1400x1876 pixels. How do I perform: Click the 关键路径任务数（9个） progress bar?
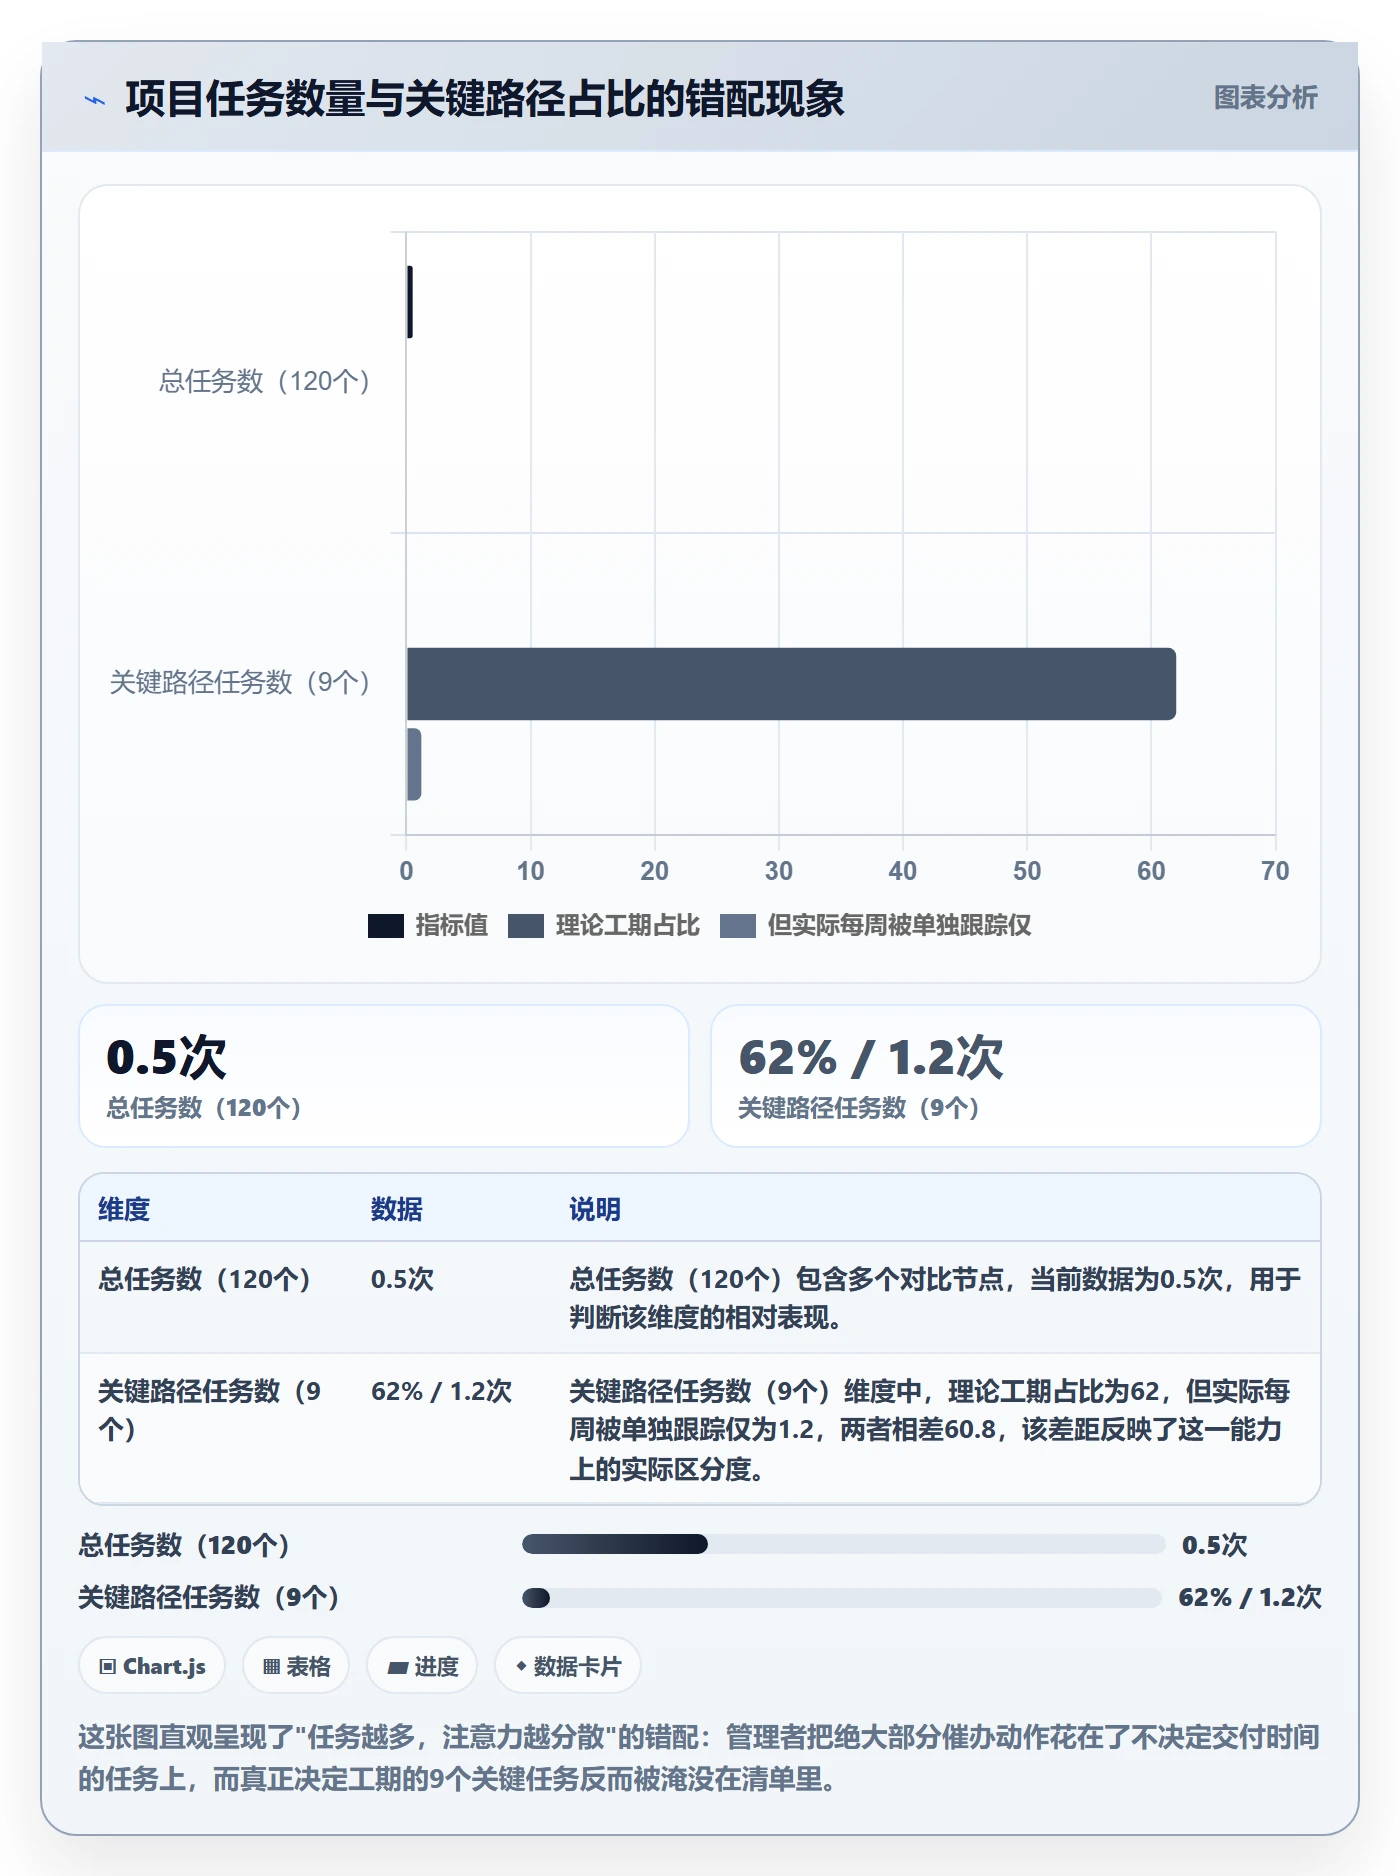[x=844, y=1598]
